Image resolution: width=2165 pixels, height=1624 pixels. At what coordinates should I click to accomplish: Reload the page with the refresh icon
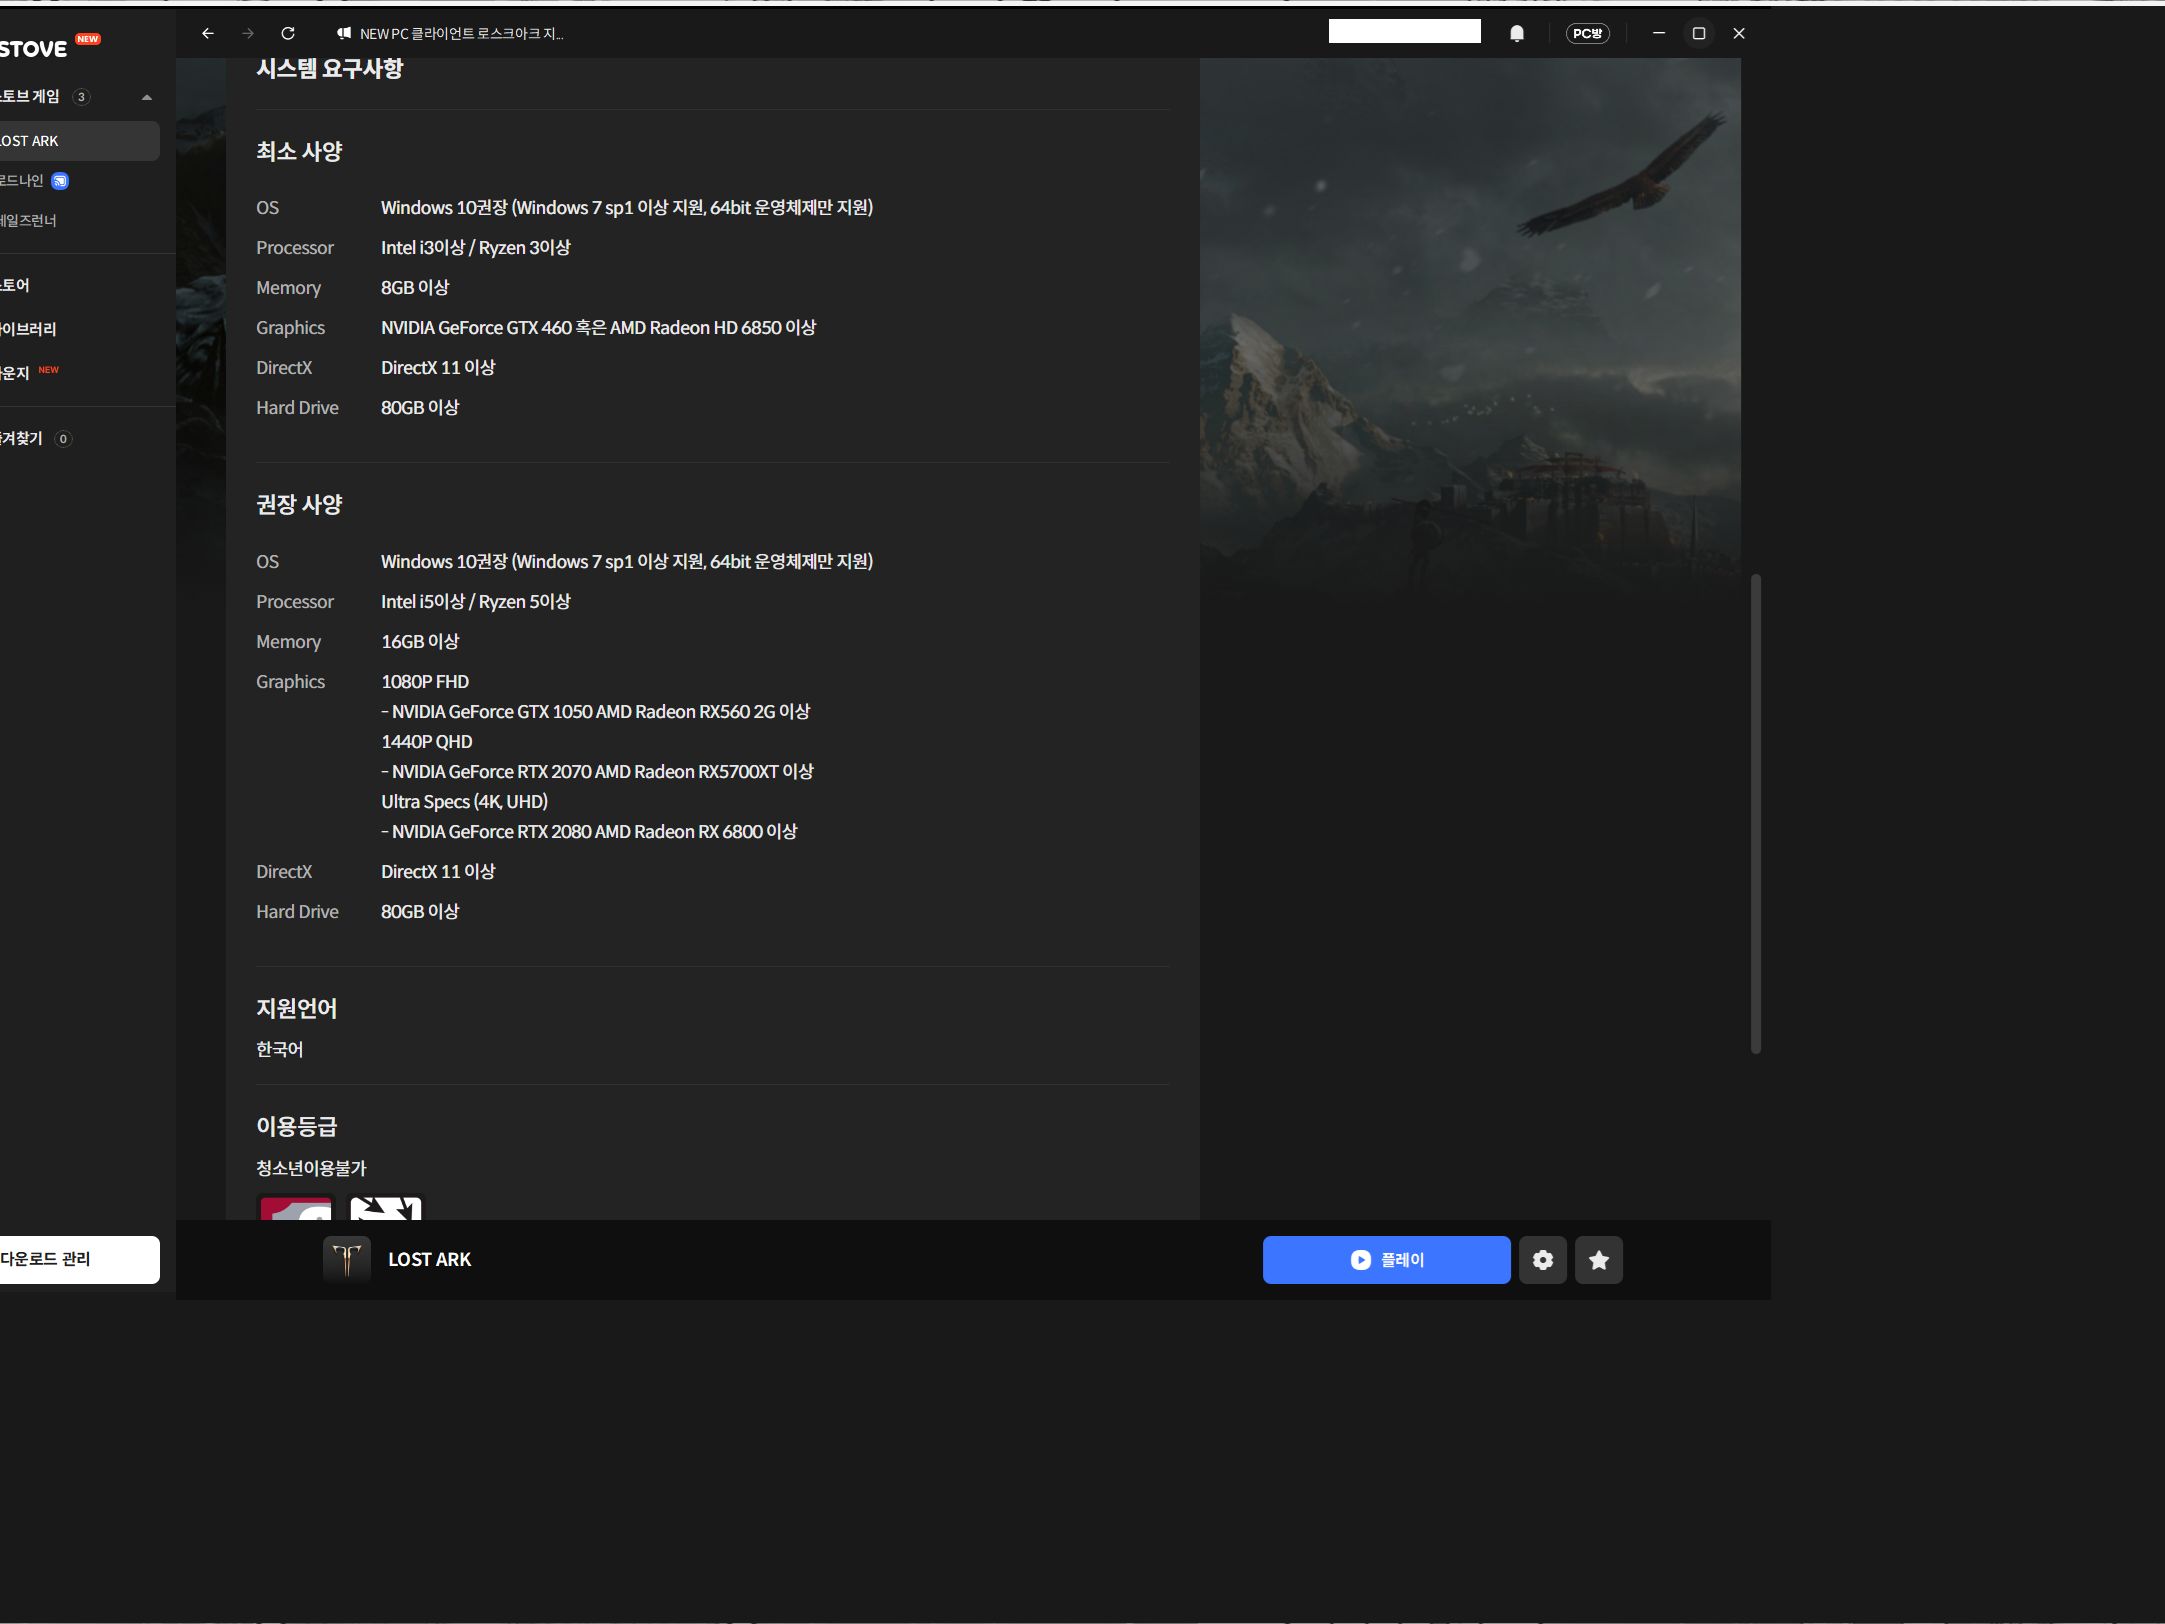tap(288, 33)
